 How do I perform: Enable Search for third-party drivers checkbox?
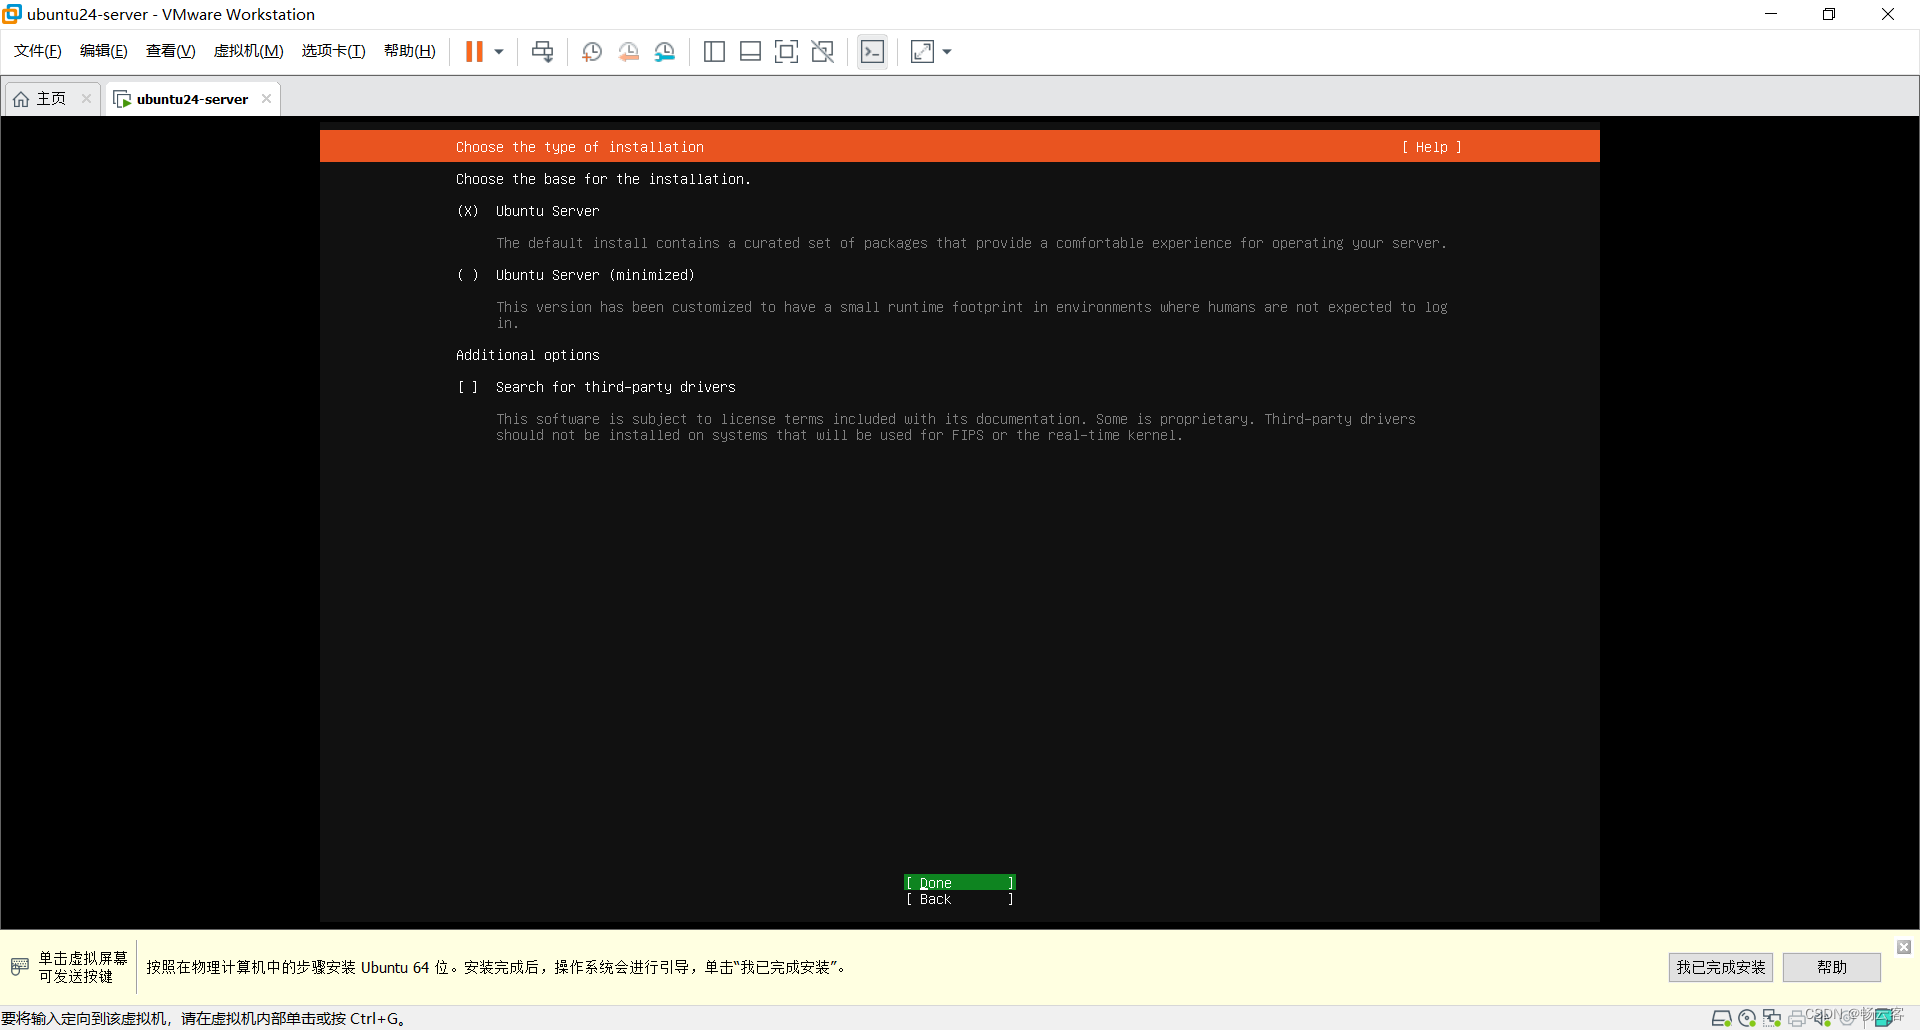click(x=468, y=387)
